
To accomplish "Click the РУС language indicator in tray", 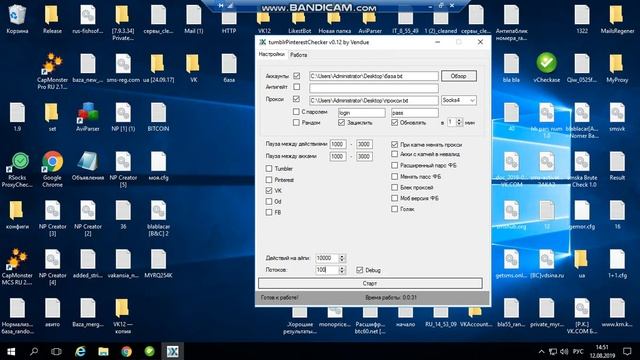I will tap(578, 351).
